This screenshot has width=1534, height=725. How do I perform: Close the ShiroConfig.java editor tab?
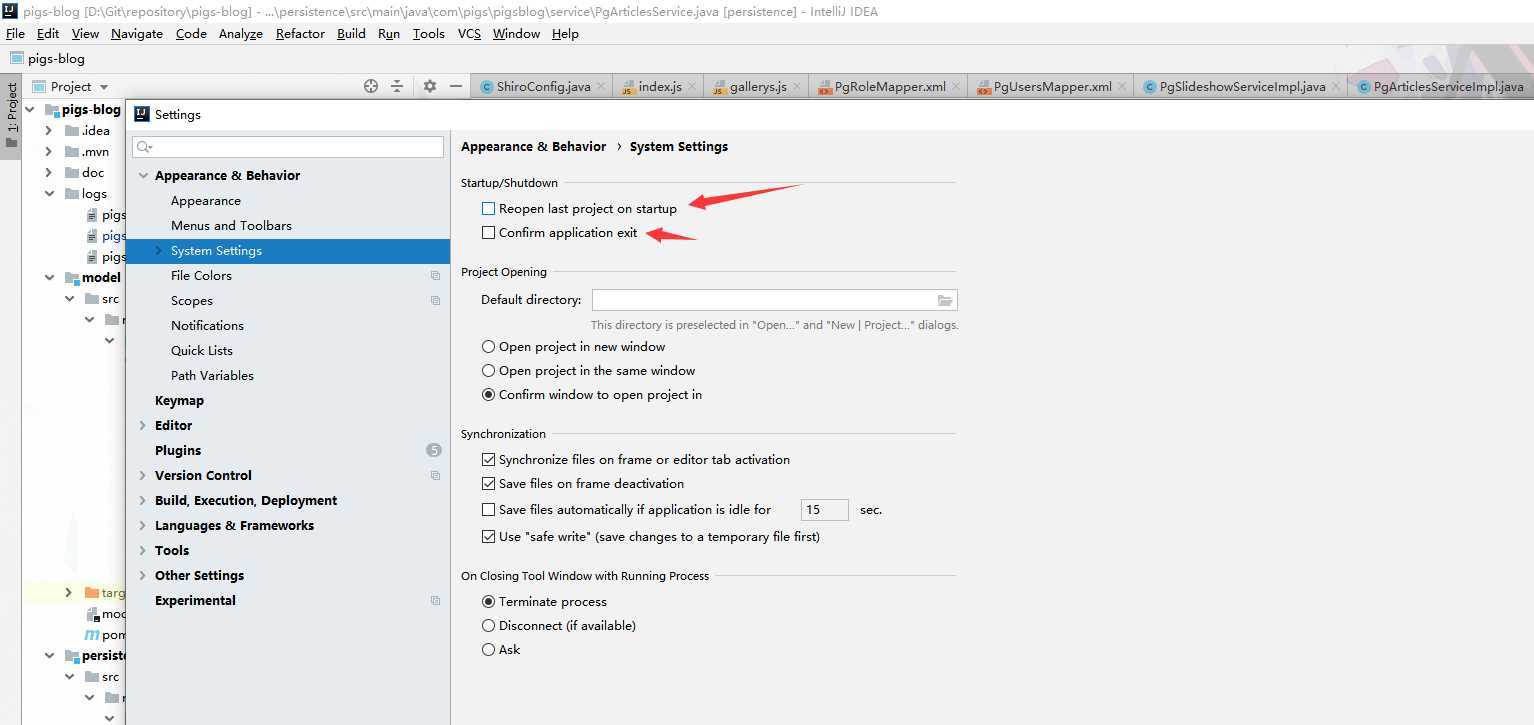point(601,87)
